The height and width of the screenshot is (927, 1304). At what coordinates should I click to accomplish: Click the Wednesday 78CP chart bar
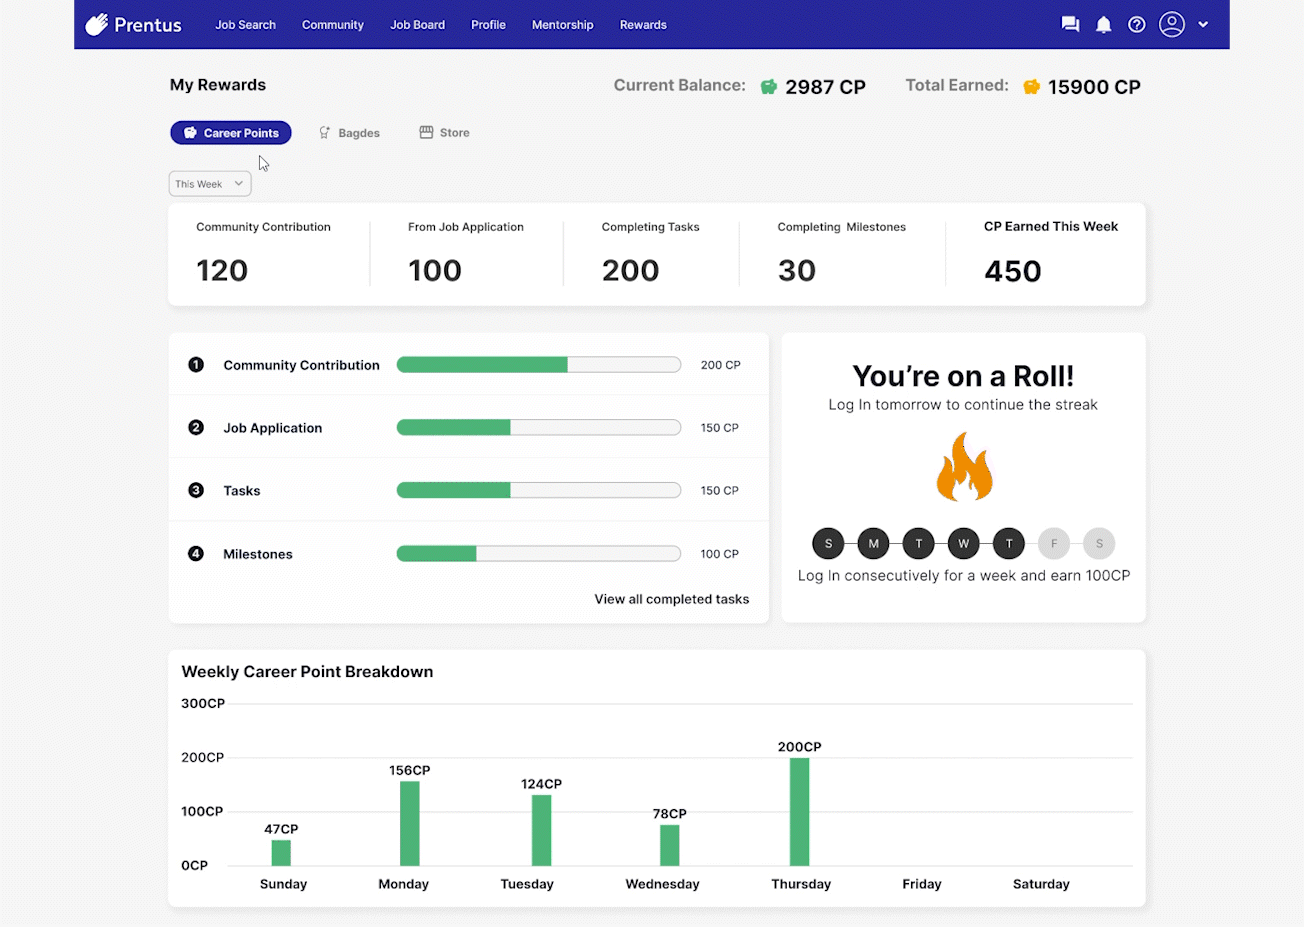(x=670, y=845)
